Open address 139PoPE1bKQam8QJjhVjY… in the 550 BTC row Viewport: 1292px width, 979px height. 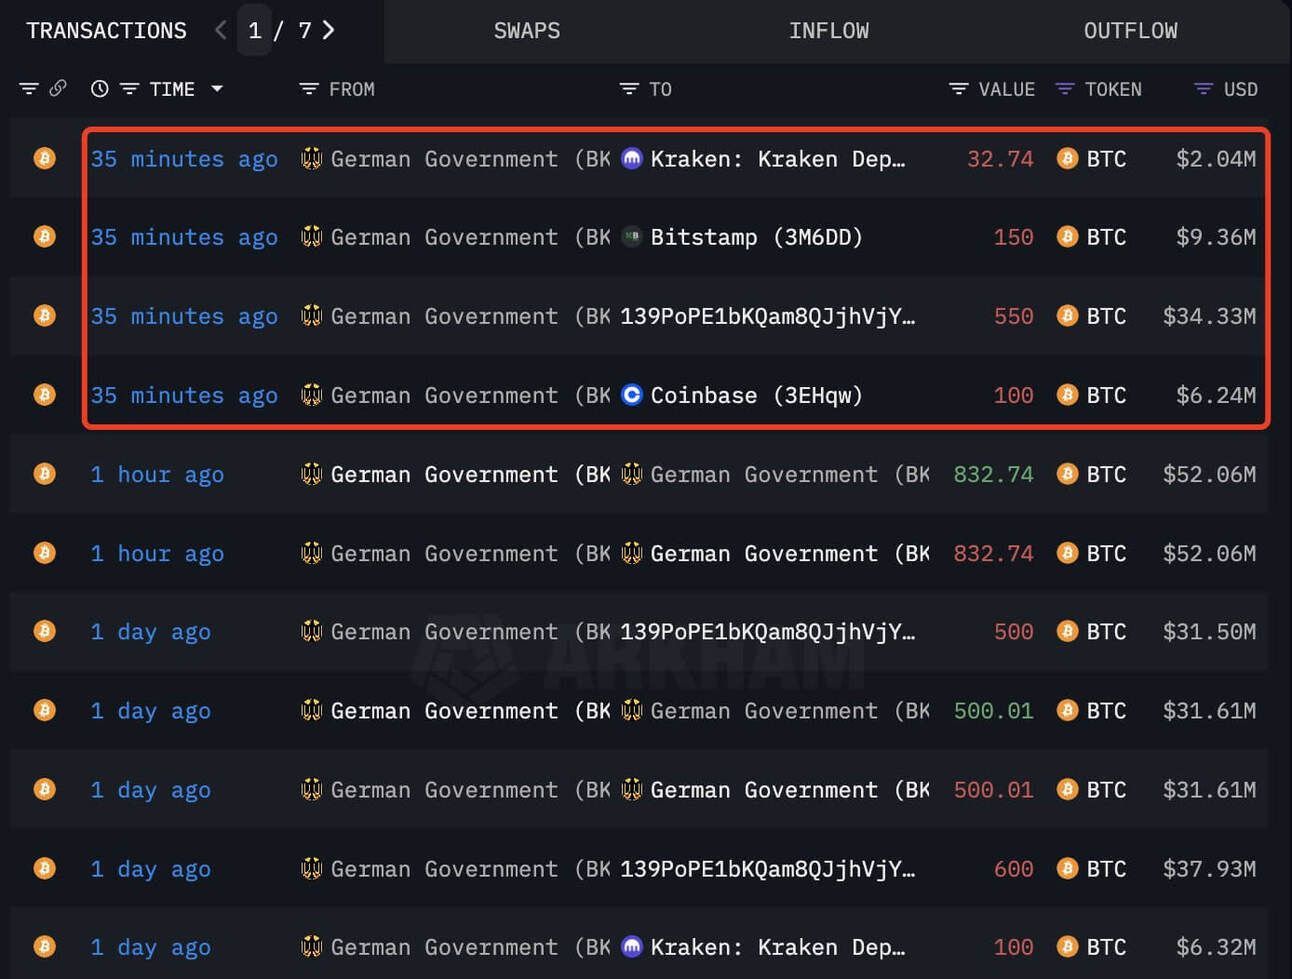(x=767, y=316)
